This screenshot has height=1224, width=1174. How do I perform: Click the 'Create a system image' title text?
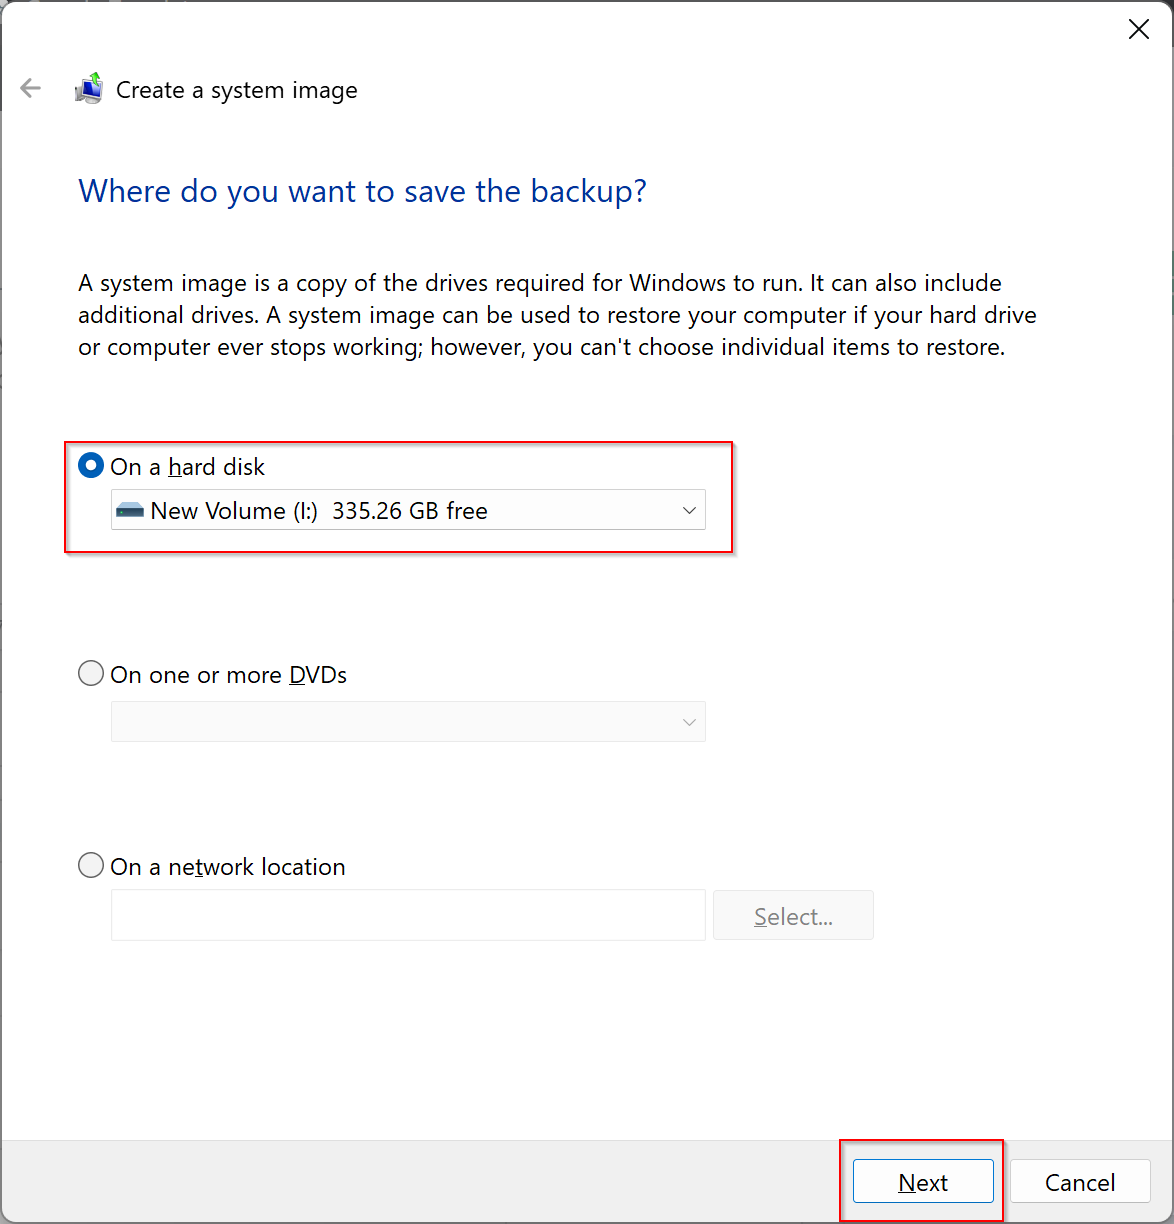(237, 90)
